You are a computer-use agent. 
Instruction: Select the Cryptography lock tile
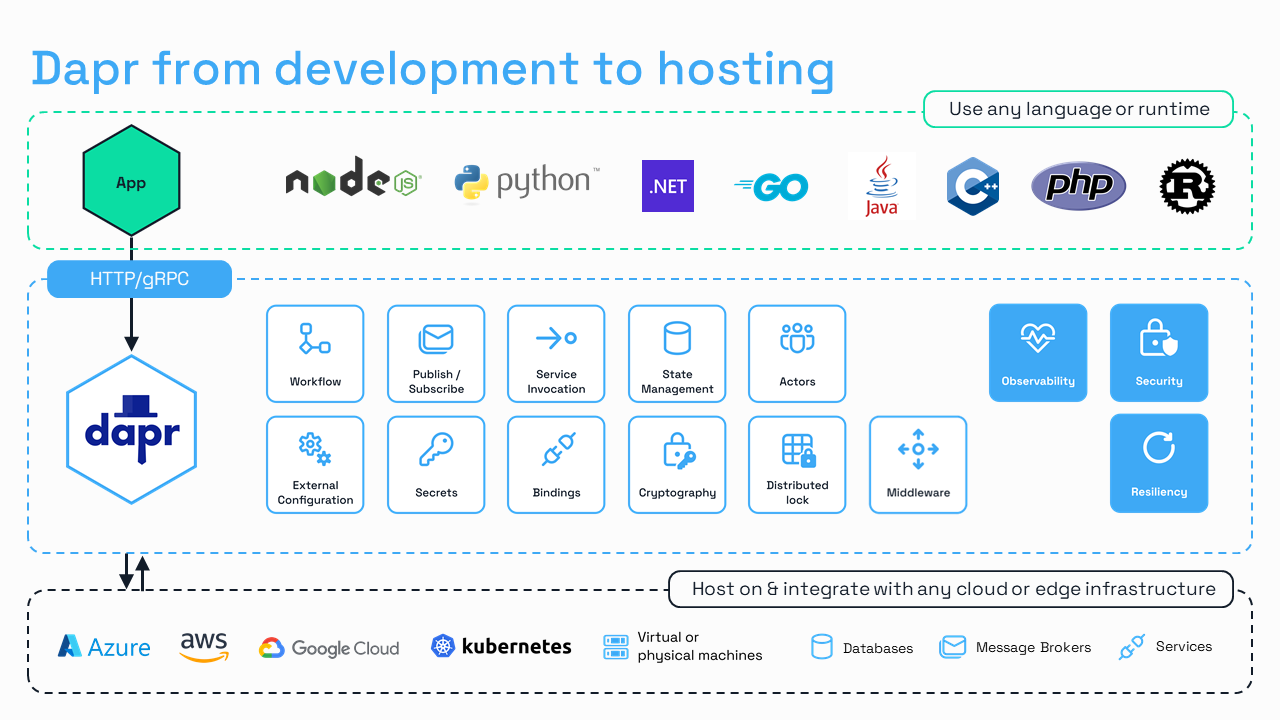pos(677,465)
